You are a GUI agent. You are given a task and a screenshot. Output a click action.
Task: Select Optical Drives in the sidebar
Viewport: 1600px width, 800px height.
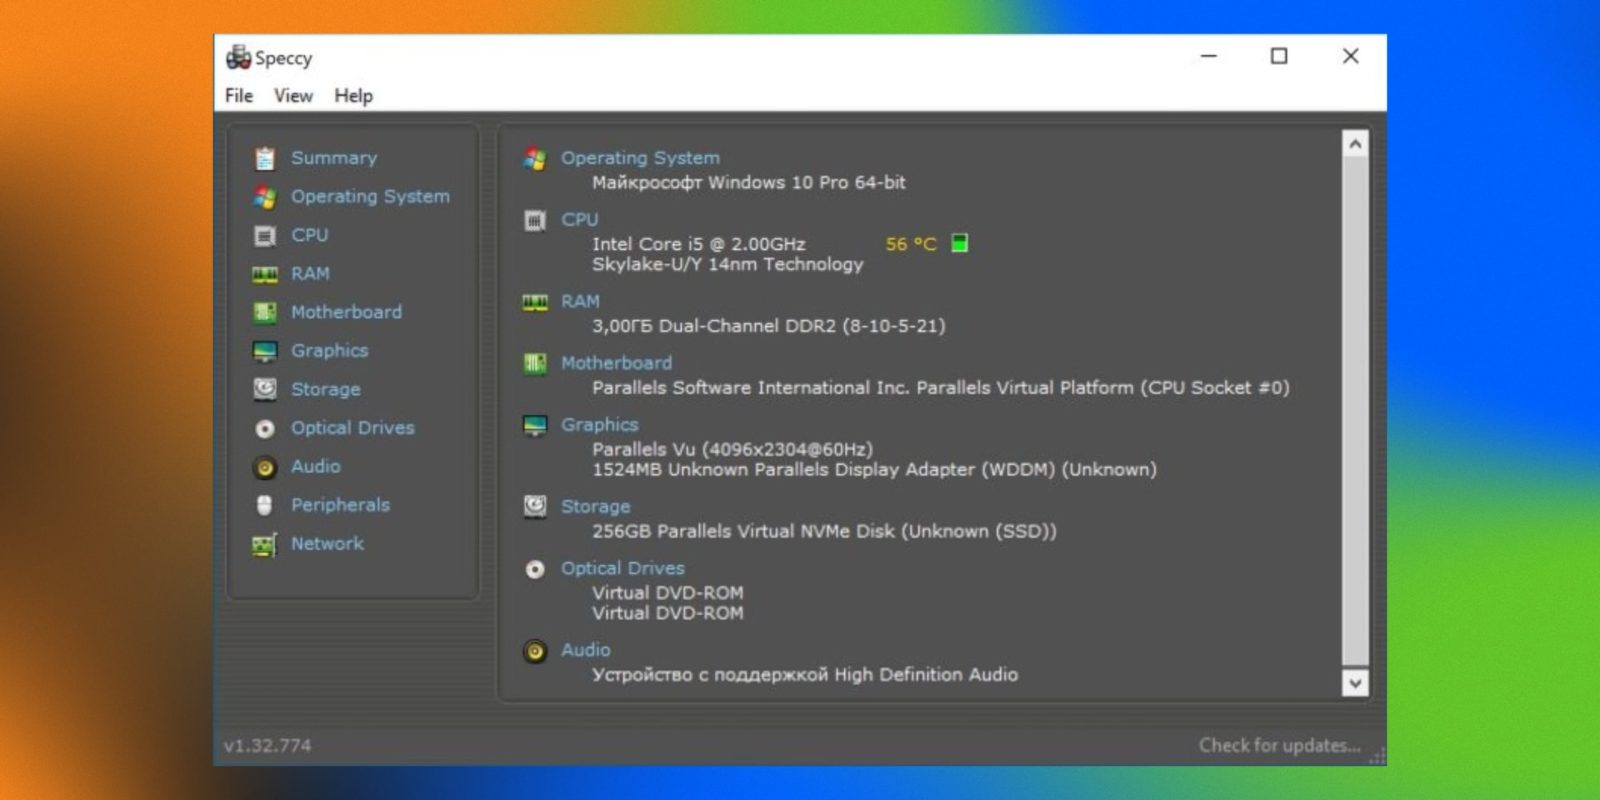352,428
